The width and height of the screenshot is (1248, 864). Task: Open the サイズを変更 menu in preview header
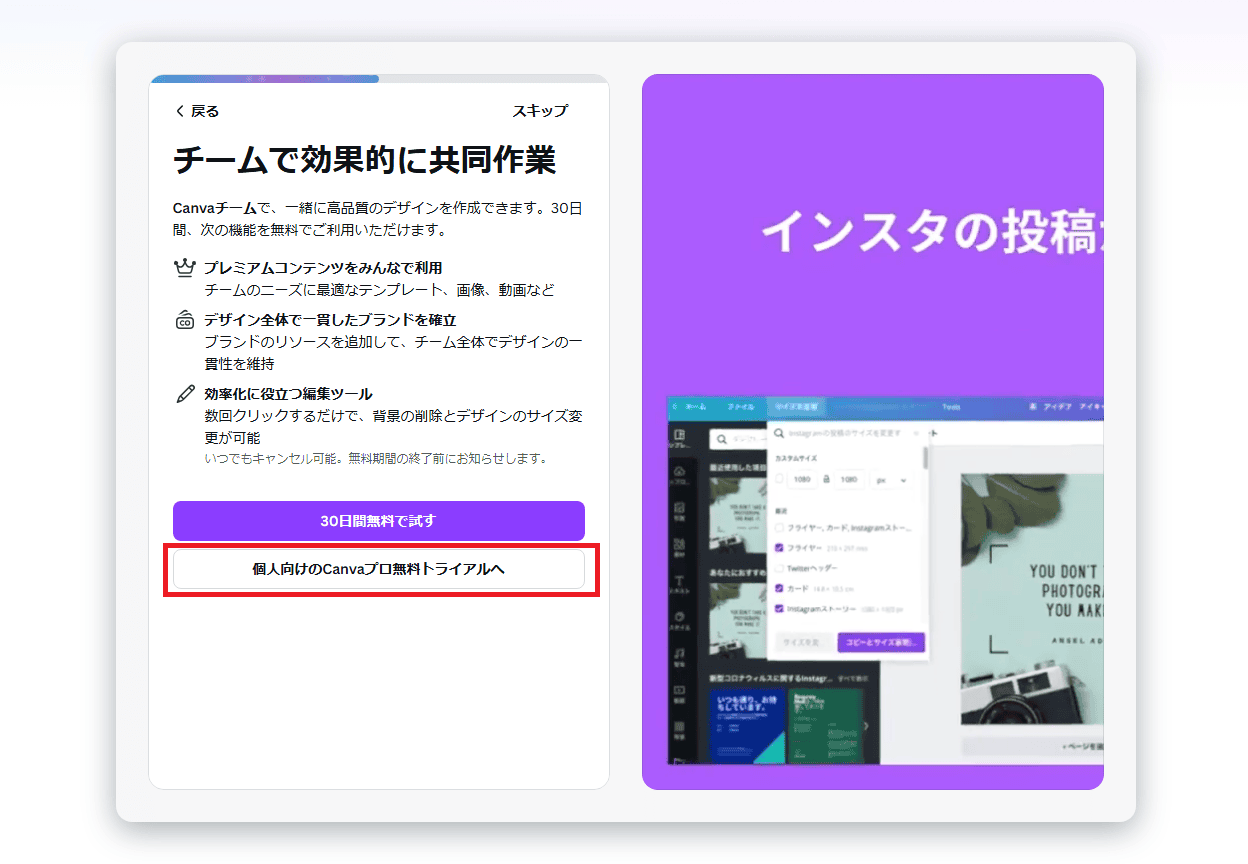point(797,407)
